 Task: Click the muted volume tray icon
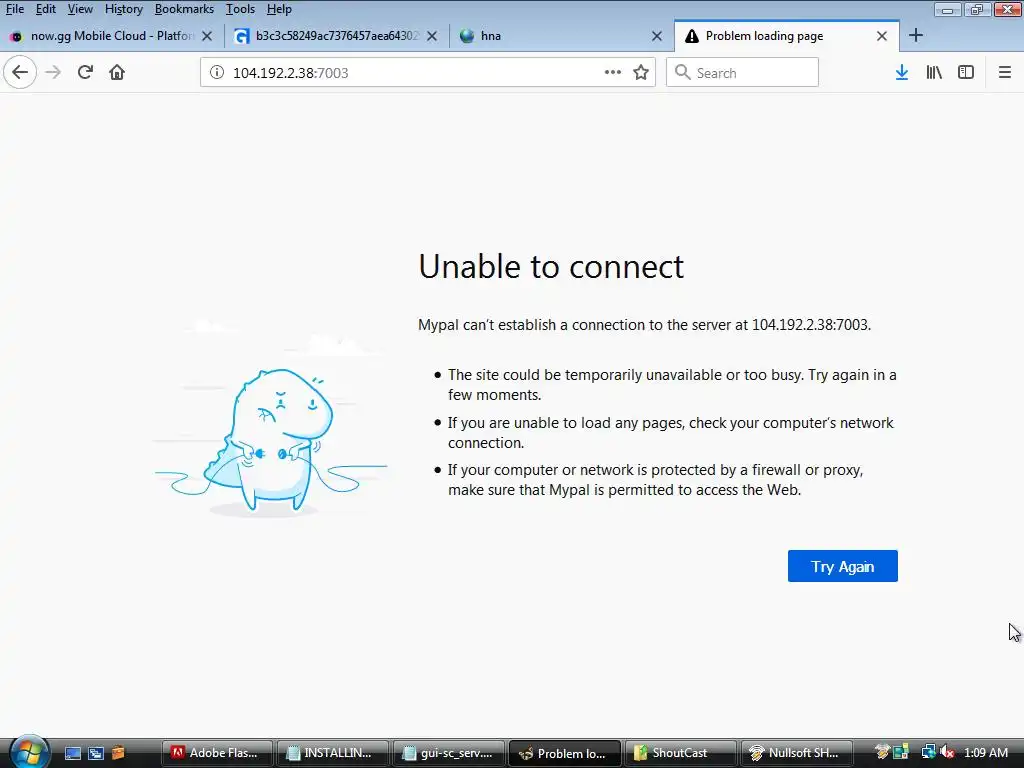948,752
